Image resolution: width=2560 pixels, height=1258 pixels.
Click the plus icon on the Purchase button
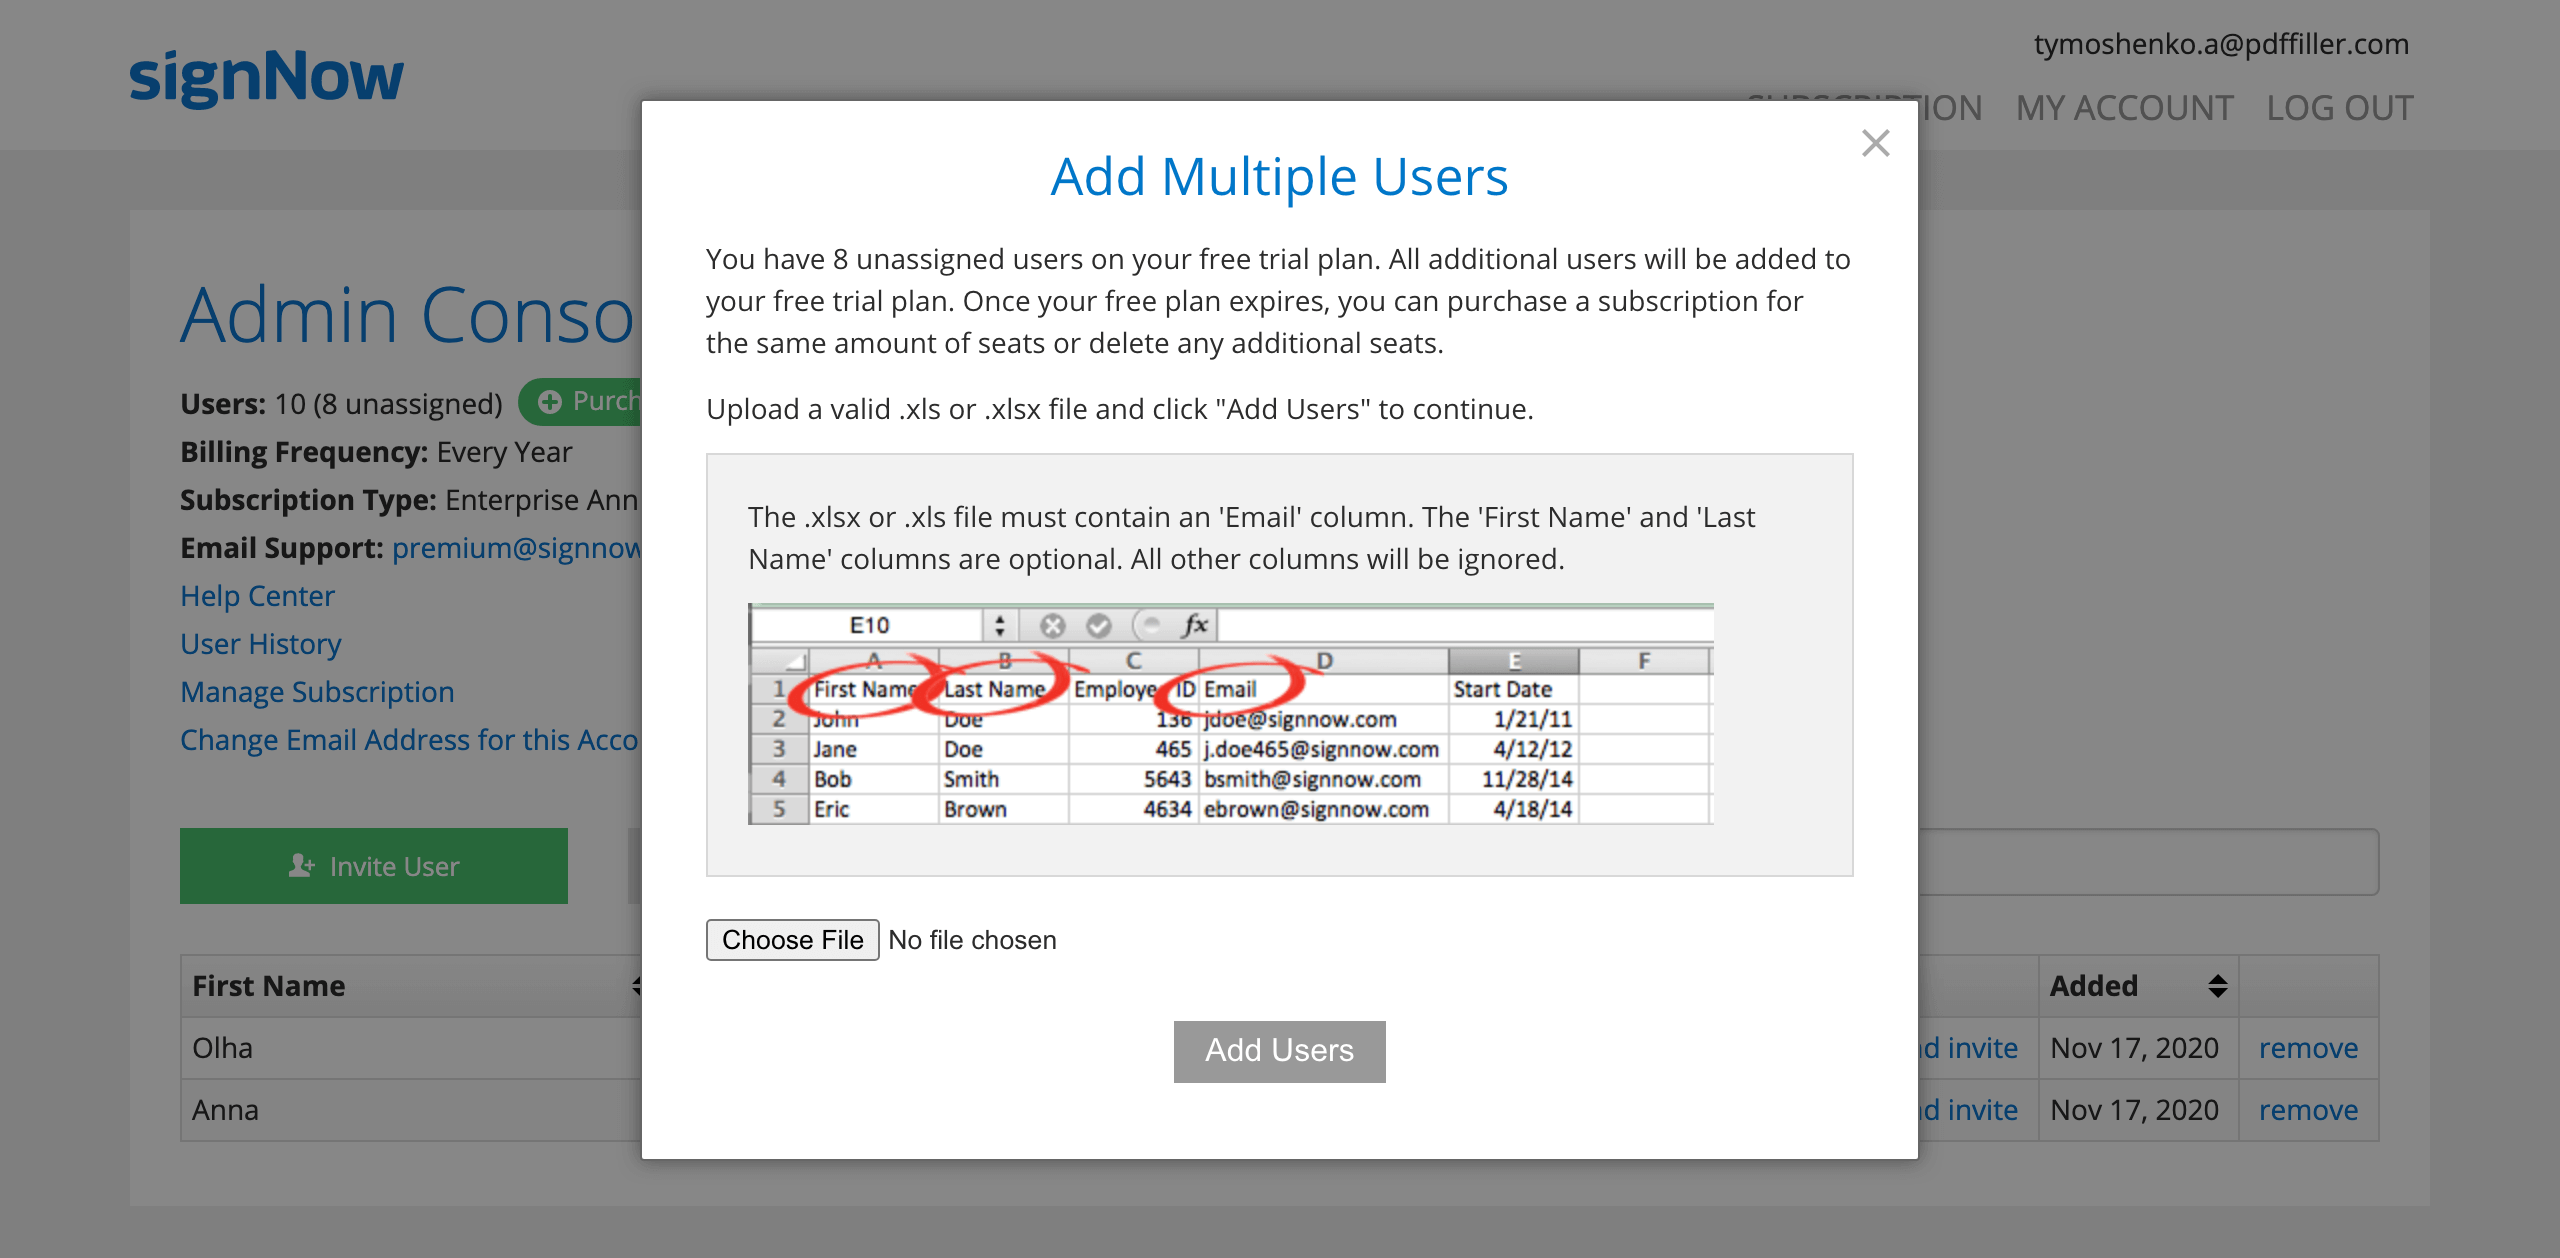pos(549,401)
